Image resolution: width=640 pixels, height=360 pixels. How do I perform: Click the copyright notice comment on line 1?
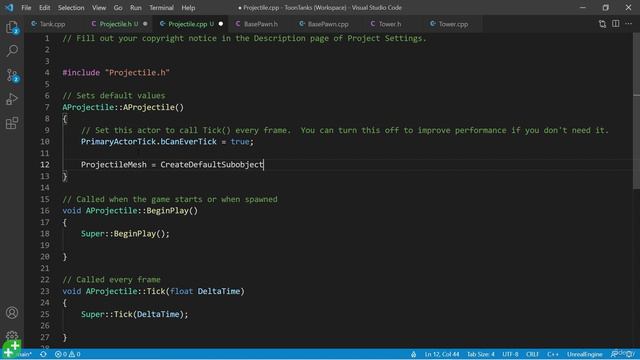(244, 38)
